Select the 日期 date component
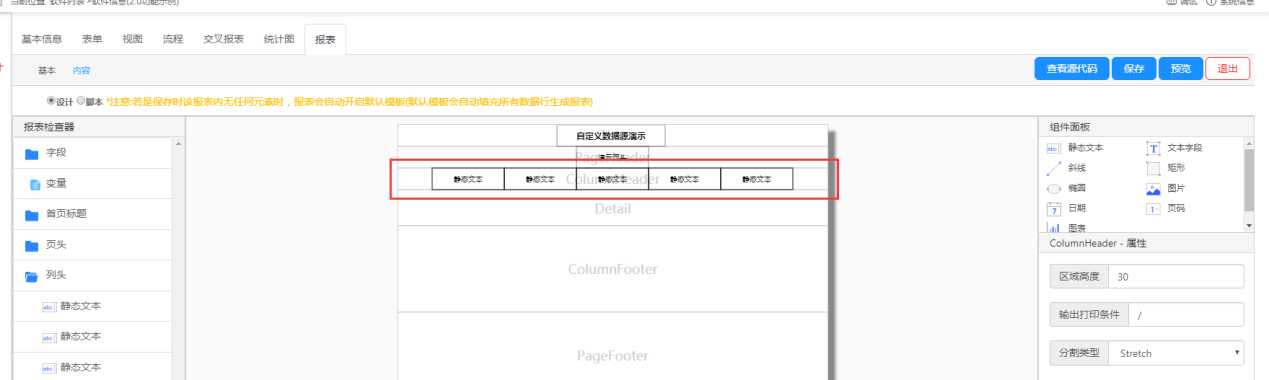1269x380 pixels. tap(1053, 209)
